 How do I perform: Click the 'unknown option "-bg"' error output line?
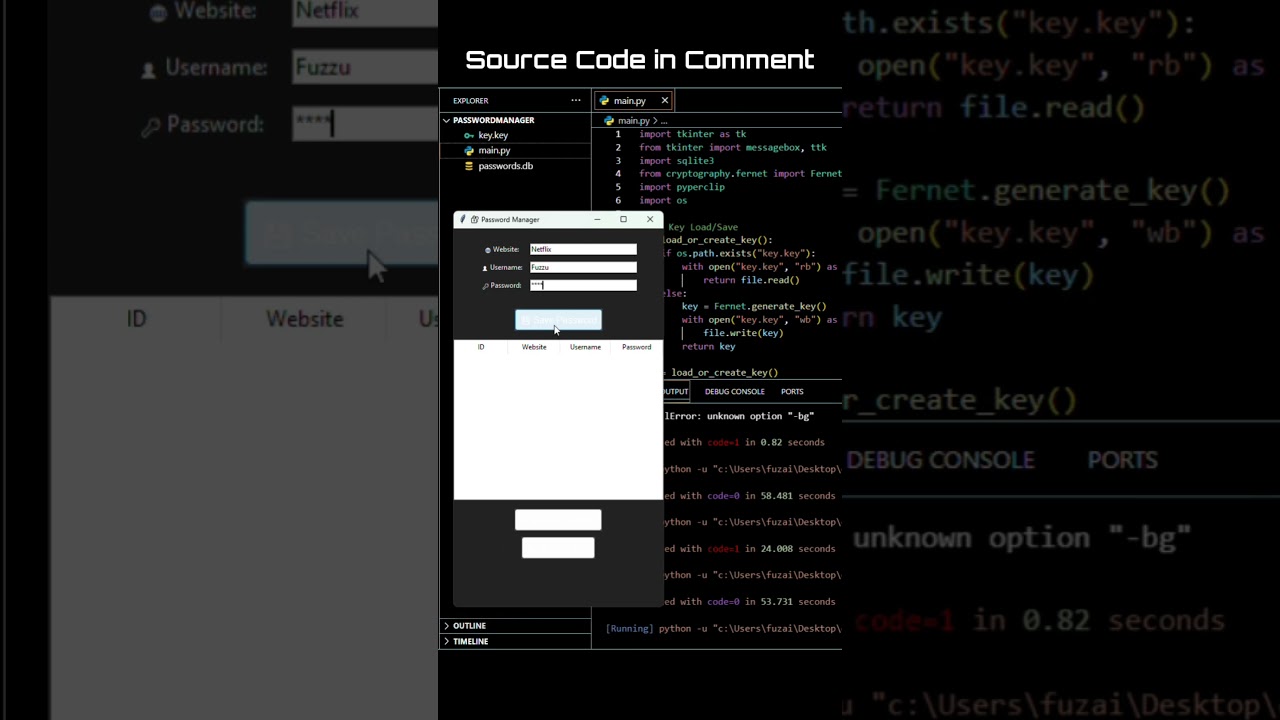pos(739,415)
